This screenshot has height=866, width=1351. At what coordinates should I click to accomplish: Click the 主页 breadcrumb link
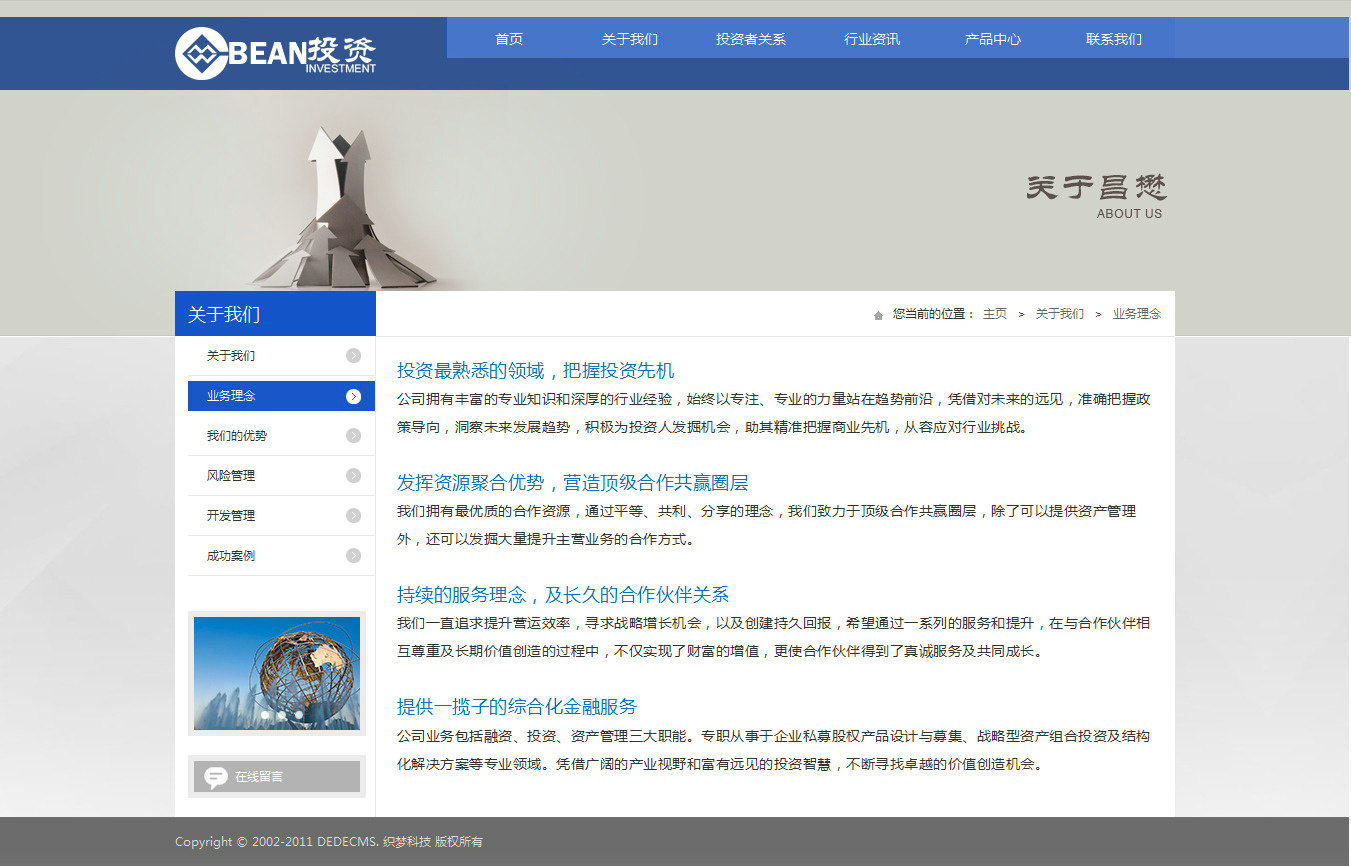[x=995, y=314]
